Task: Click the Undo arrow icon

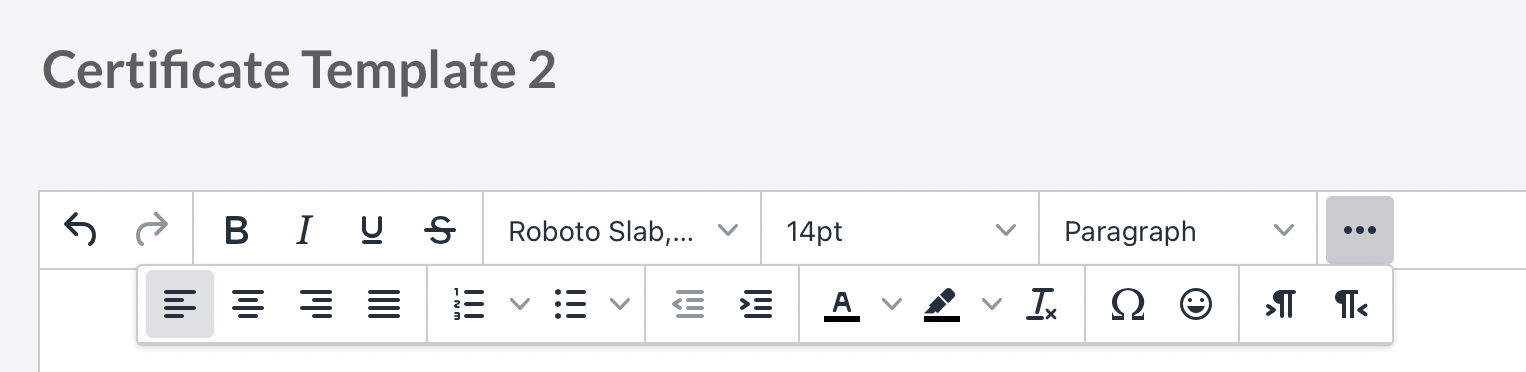Action: (80, 230)
